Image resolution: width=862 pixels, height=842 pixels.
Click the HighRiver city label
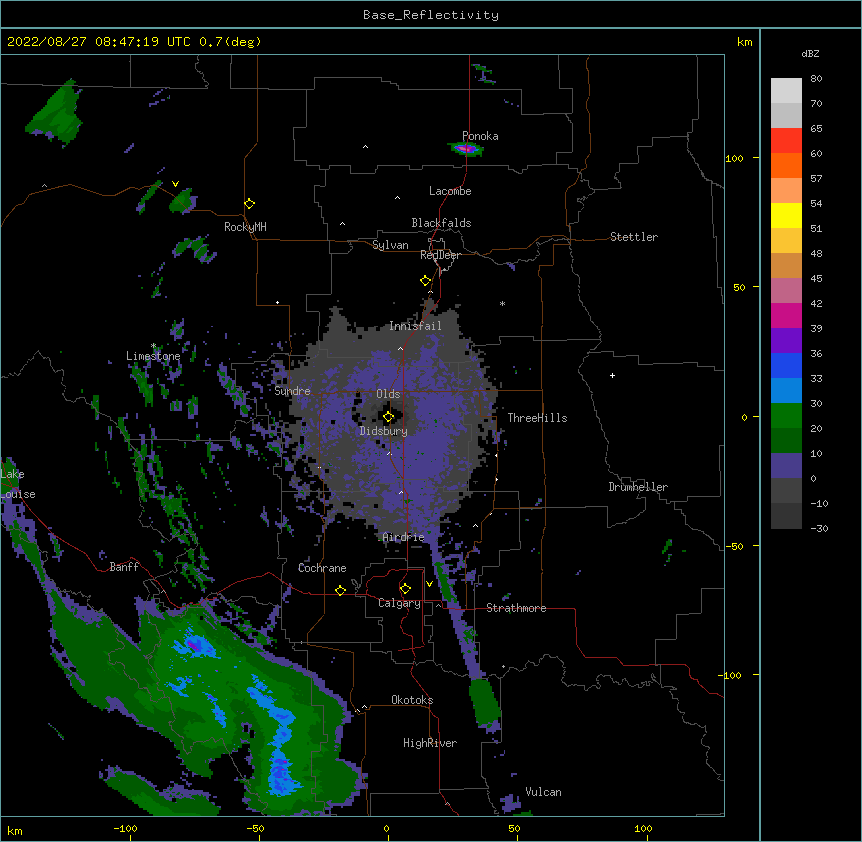[x=430, y=743]
